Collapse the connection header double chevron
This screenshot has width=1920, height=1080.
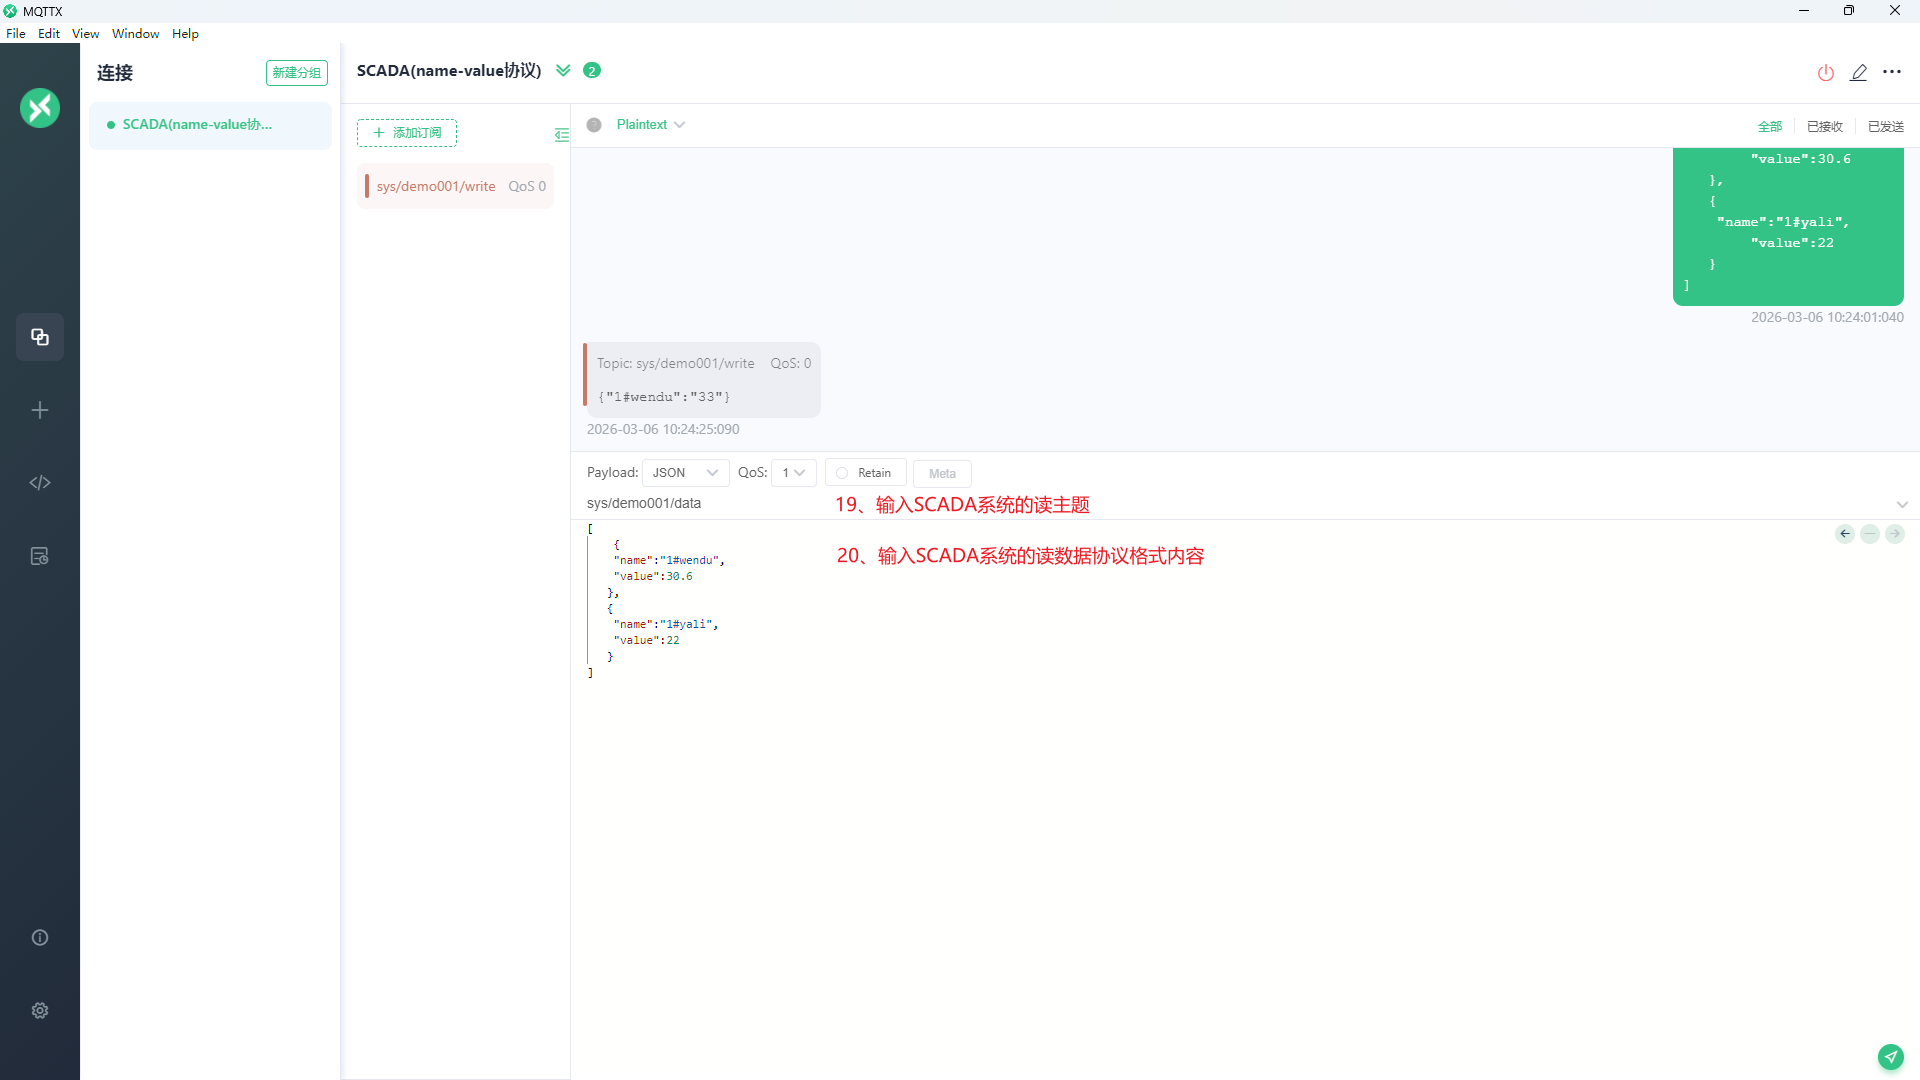[563, 70]
